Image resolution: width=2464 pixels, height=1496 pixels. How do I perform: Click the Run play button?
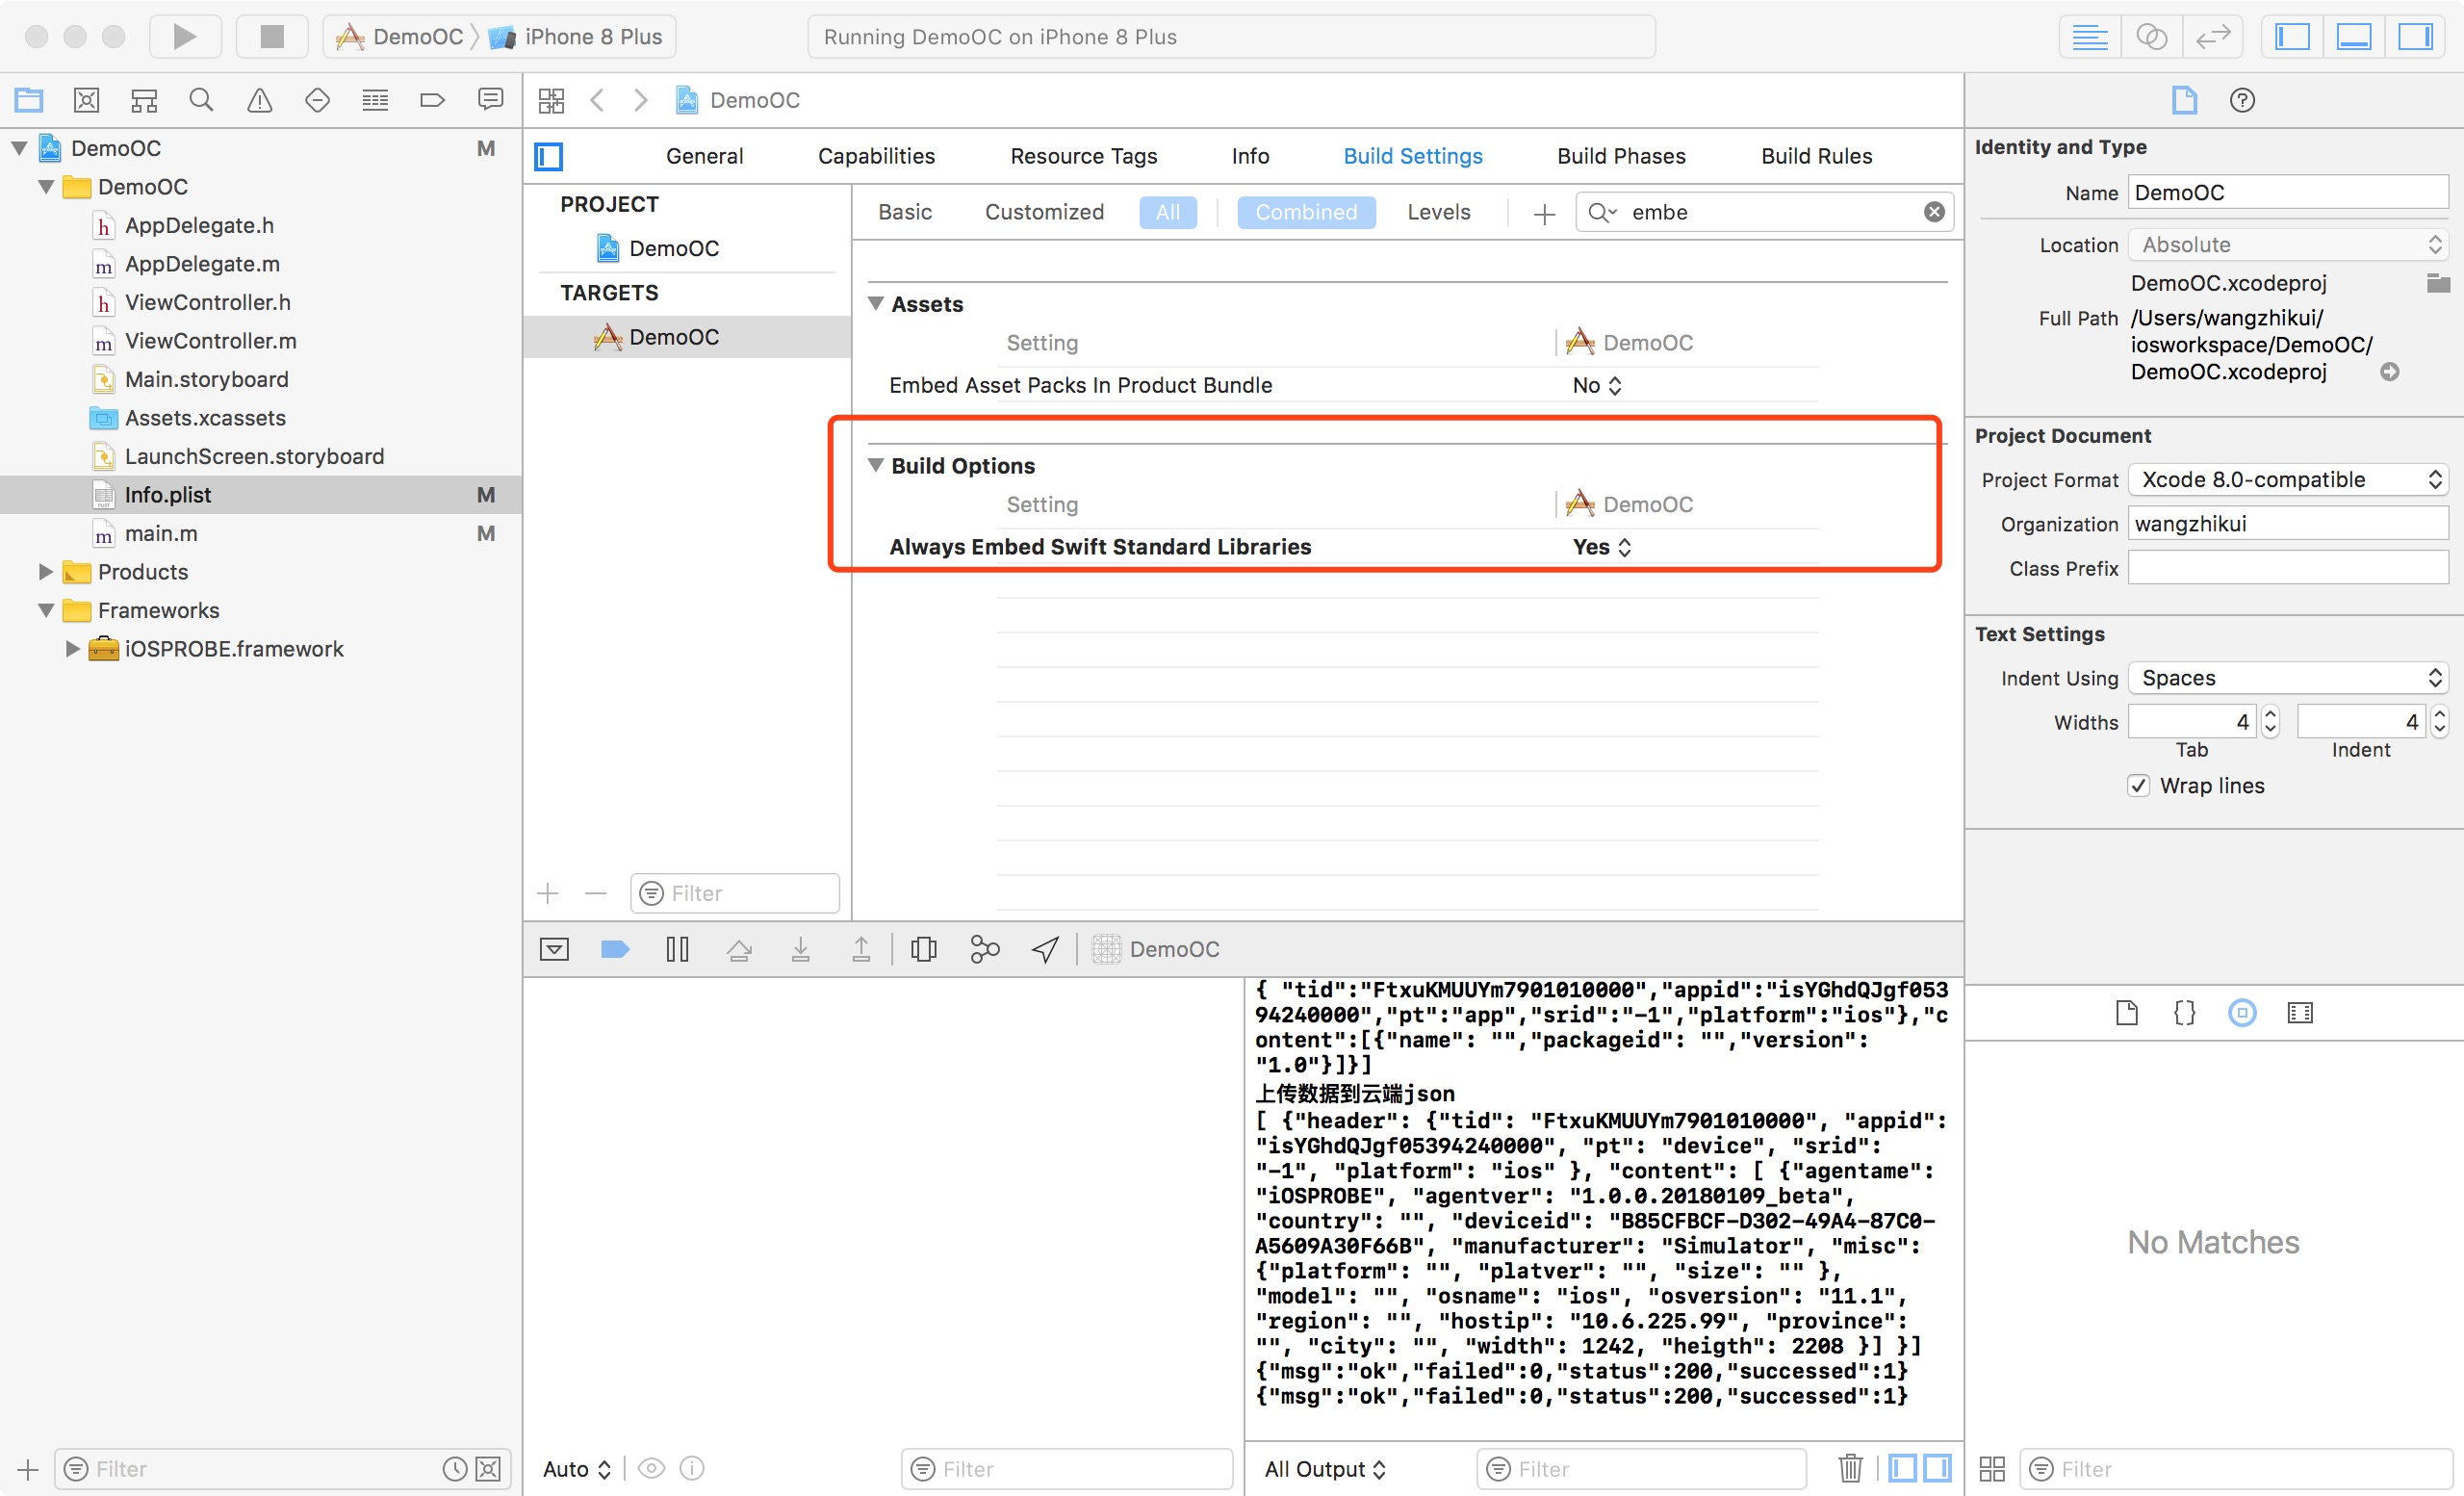(x=184, y=37)
